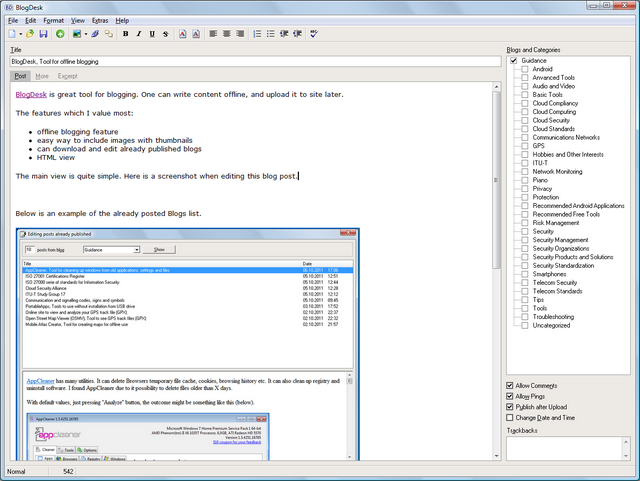Open the File menu
This screenshot has height=481, width=640.
13,20
